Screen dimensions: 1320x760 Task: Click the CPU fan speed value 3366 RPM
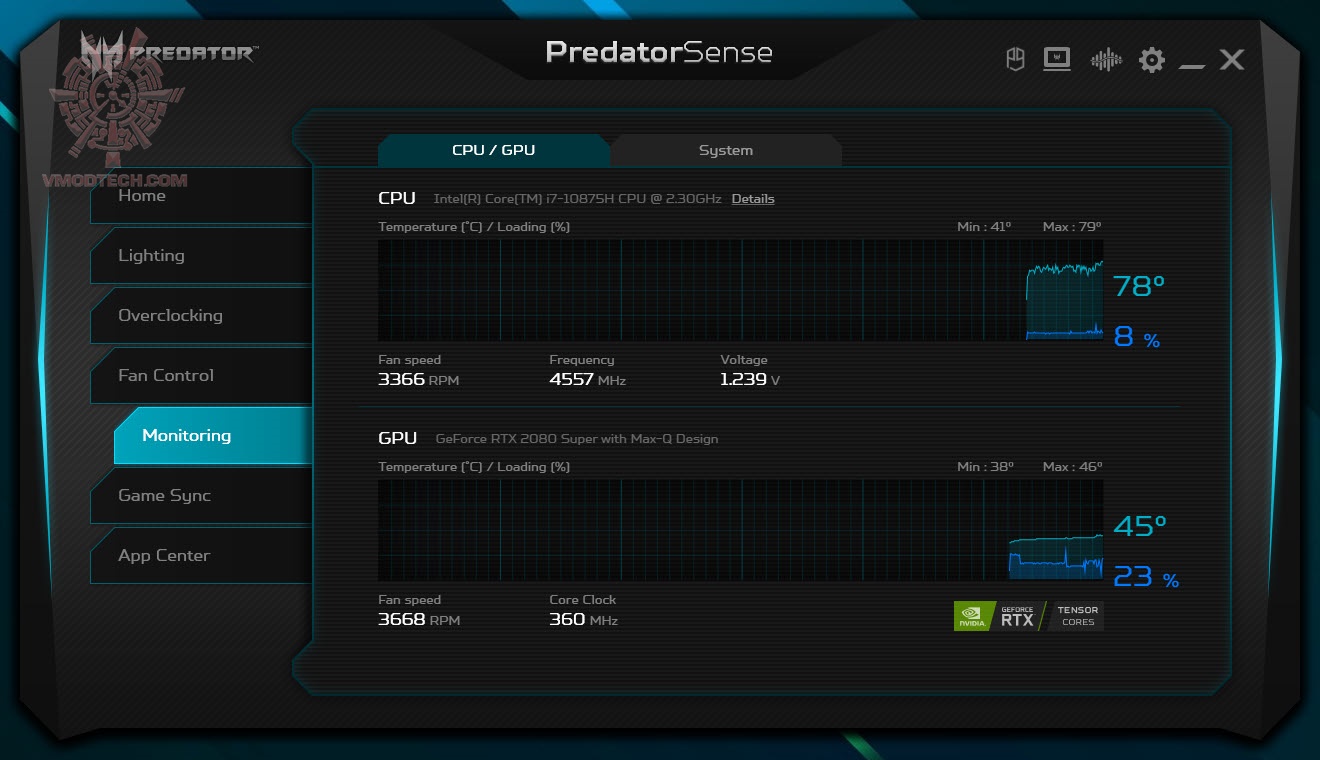[x=419, y=380]
